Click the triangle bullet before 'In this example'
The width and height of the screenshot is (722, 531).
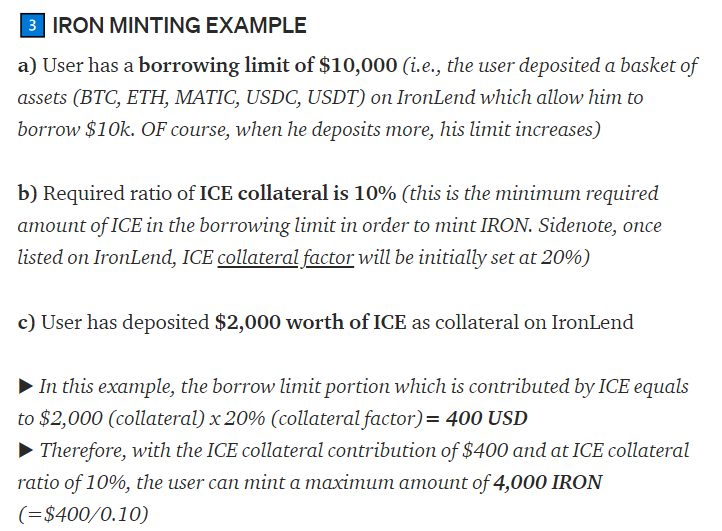pyautogui.click(x=25, y=386)
